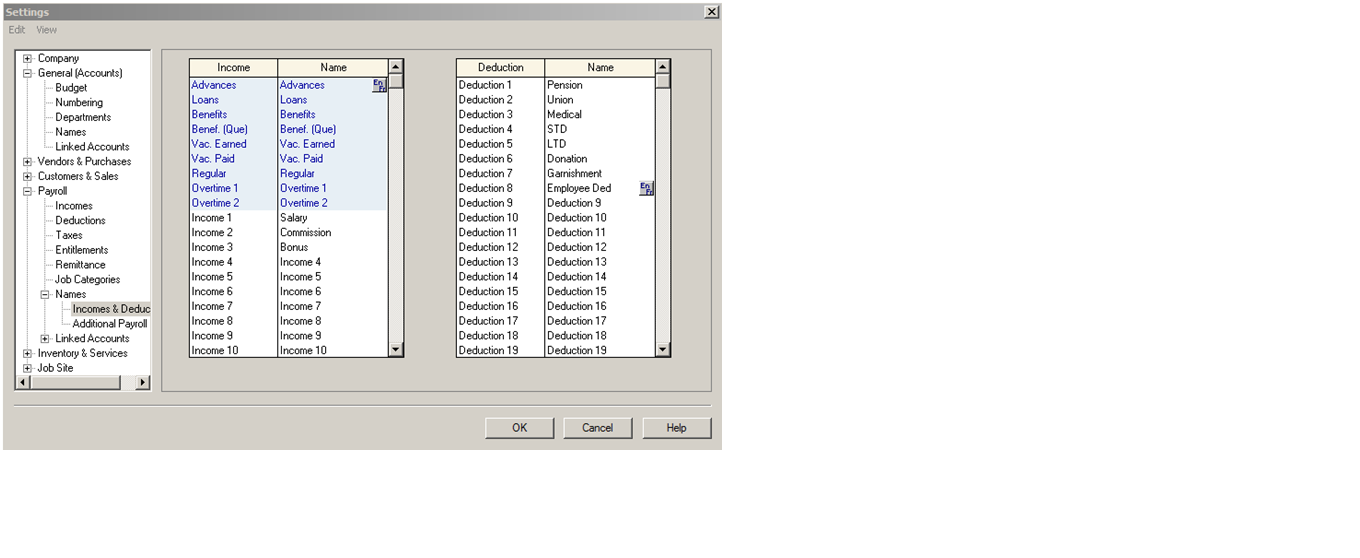Confirm settings with OK button
1360x558 pixels.
point(520,428)
